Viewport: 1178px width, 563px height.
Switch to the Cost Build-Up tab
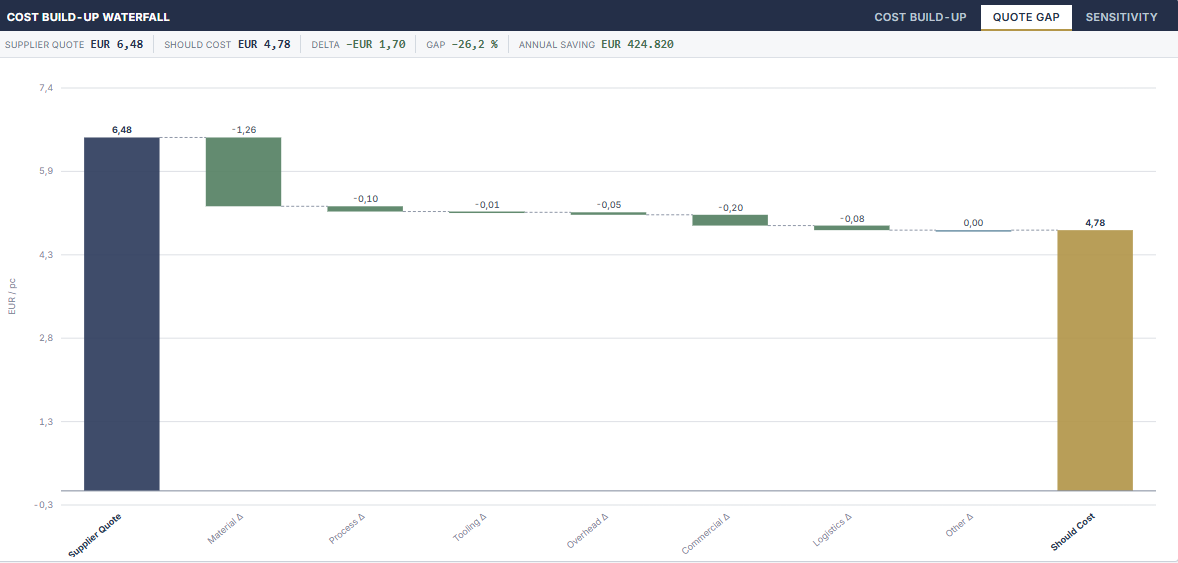920,17
